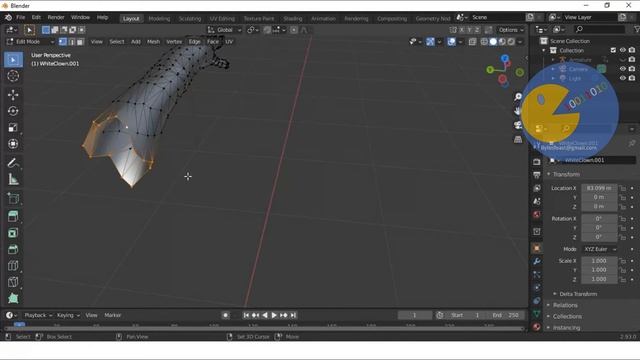Switch to vertex select mode
640x360 pixels.
[x=62, y=42]
